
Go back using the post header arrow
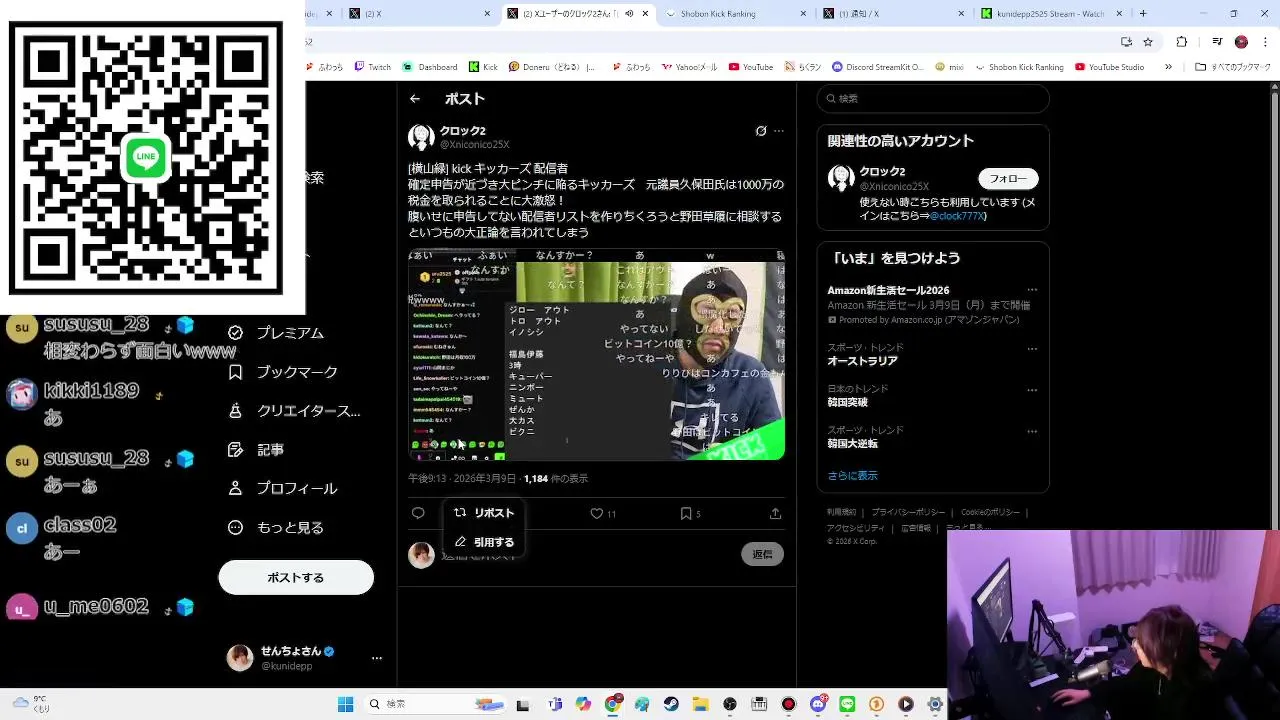tap(415, 99)
